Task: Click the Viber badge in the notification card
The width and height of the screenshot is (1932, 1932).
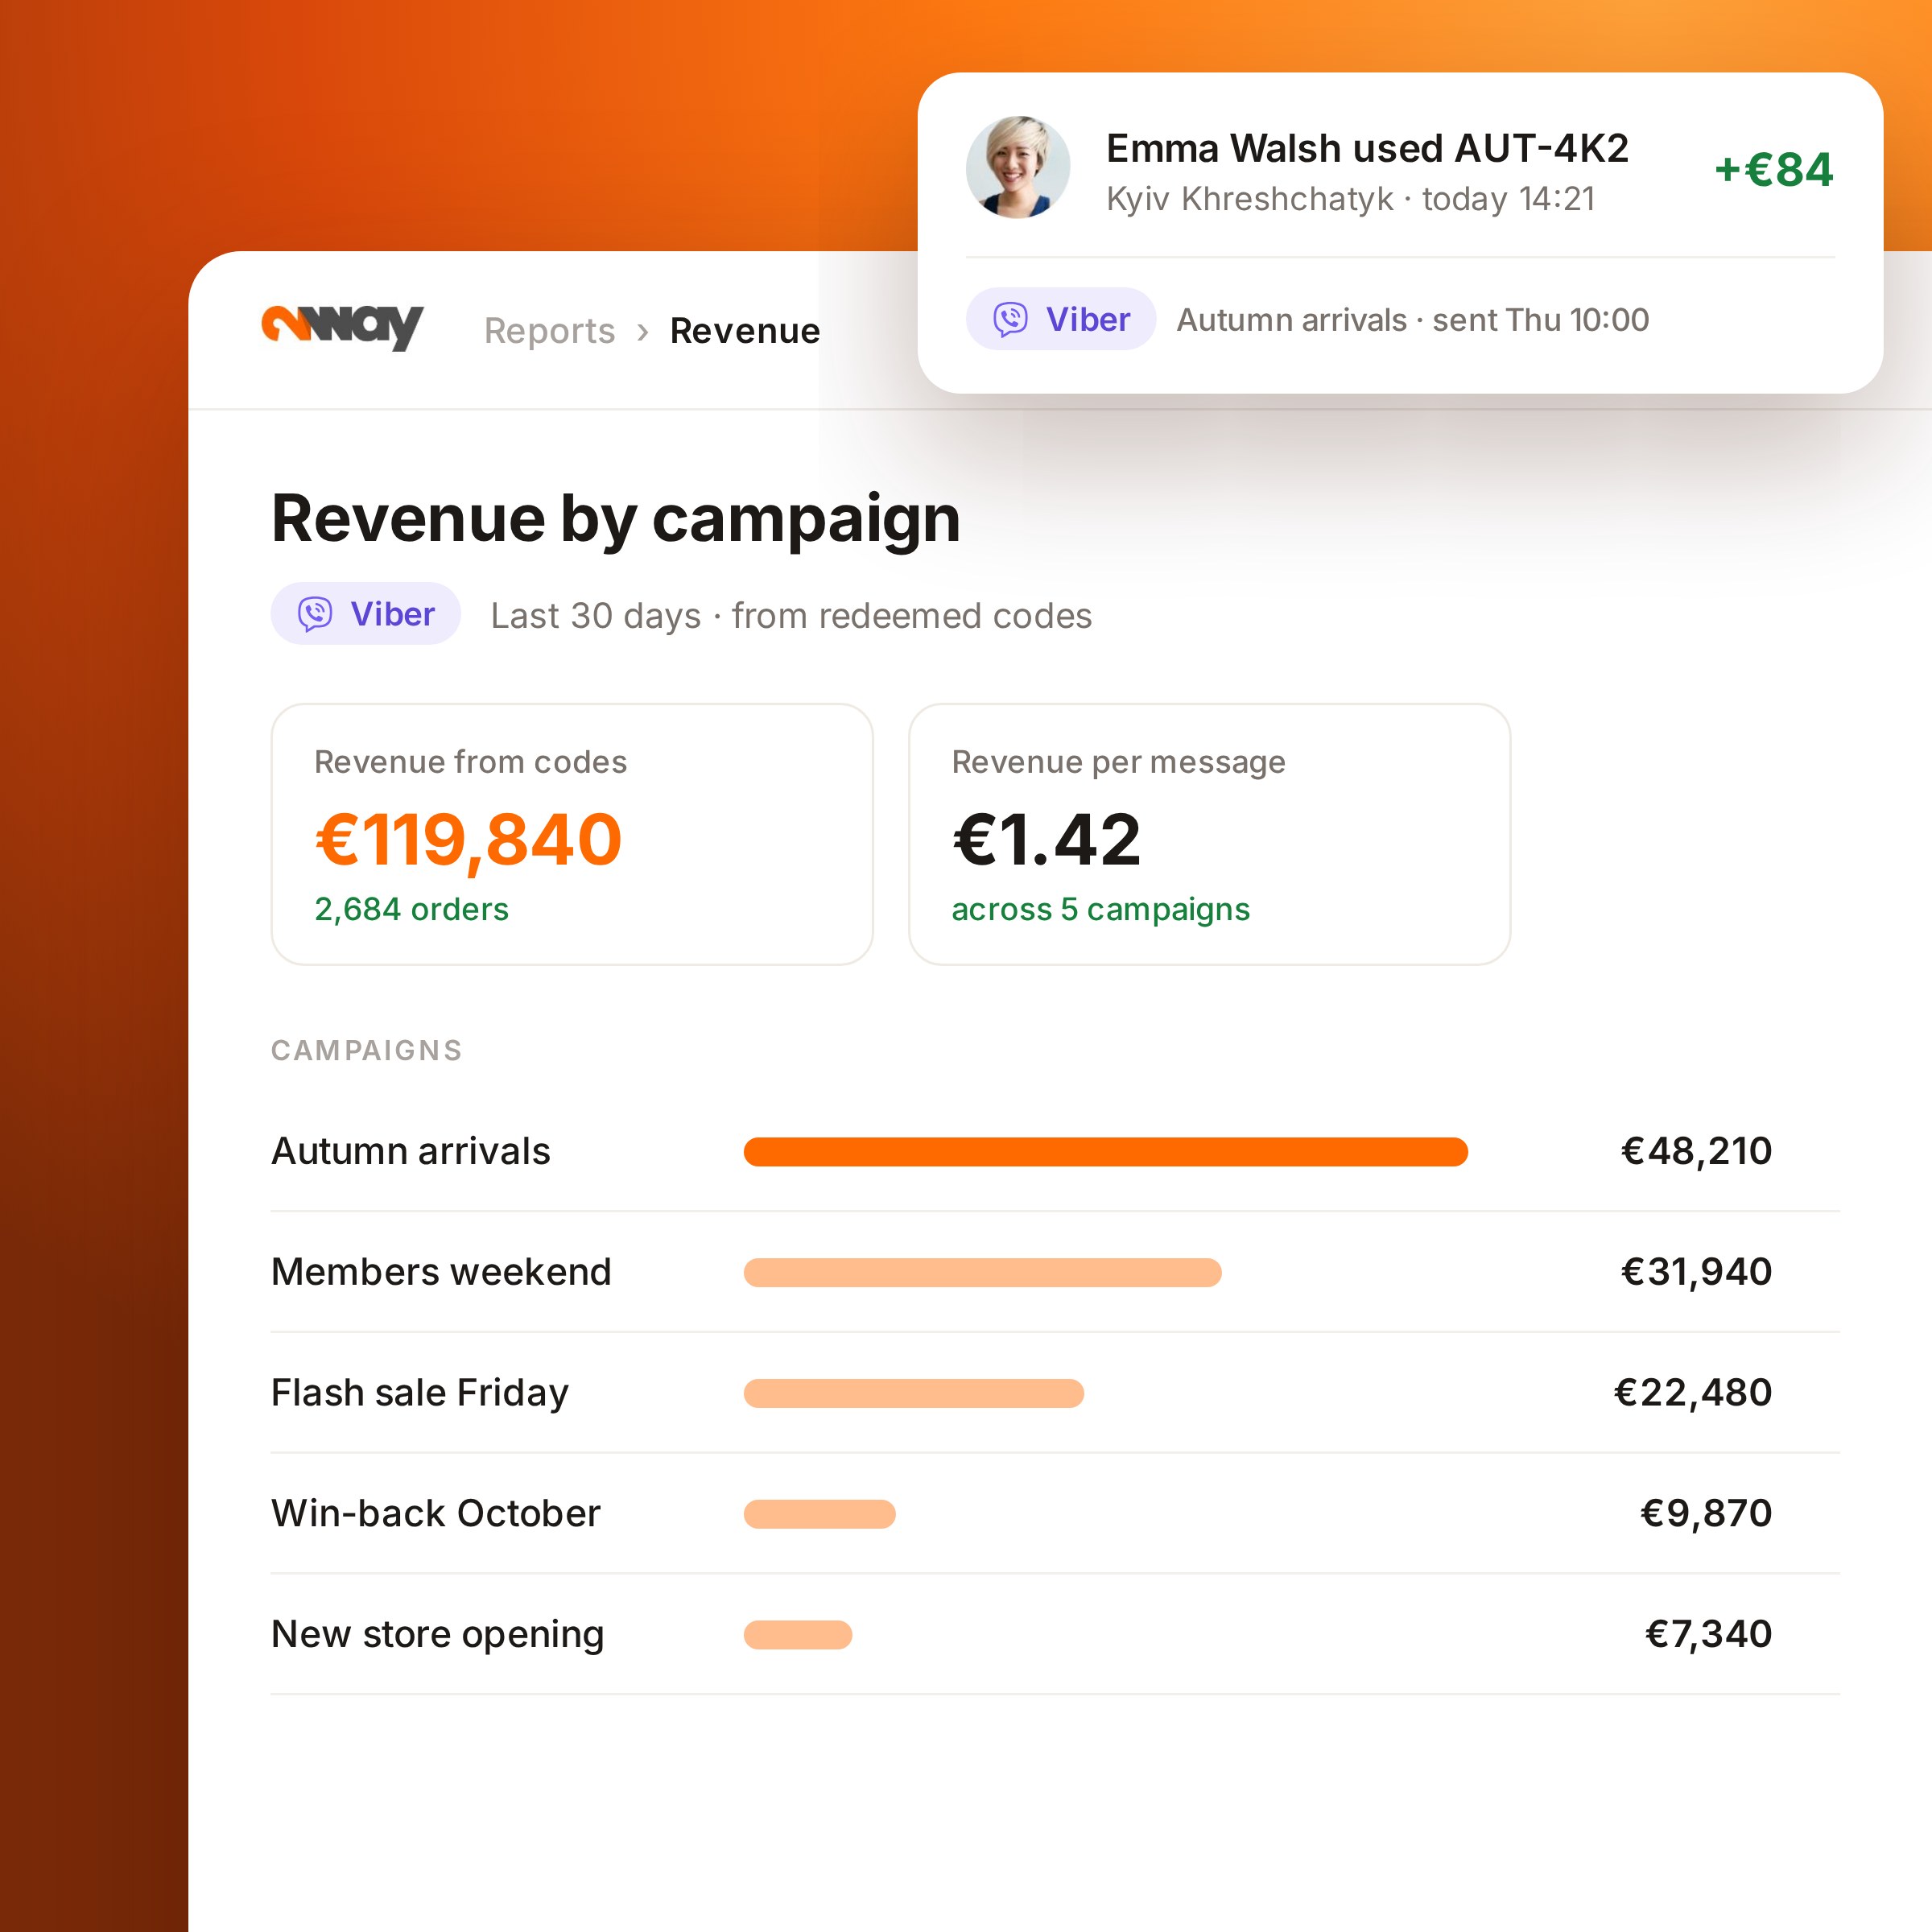Action: [x=1061, y=319]
